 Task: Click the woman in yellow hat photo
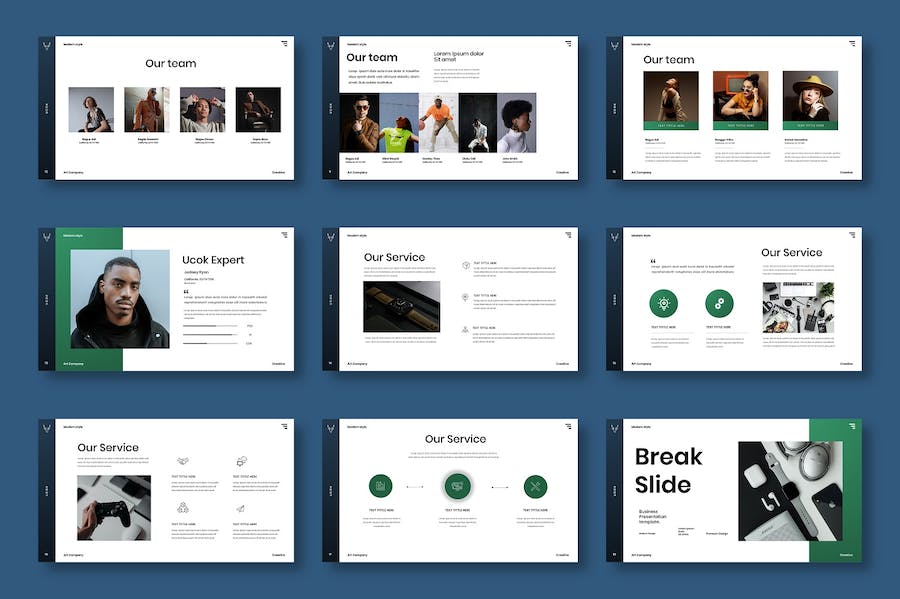tap(810, 97)
